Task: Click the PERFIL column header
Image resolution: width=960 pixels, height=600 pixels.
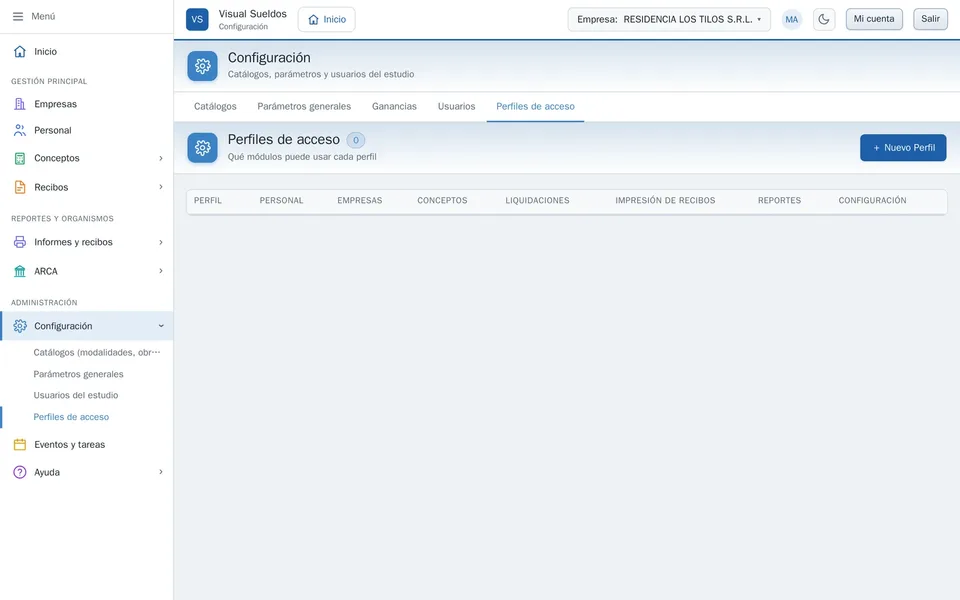Action: click(208, 201)
